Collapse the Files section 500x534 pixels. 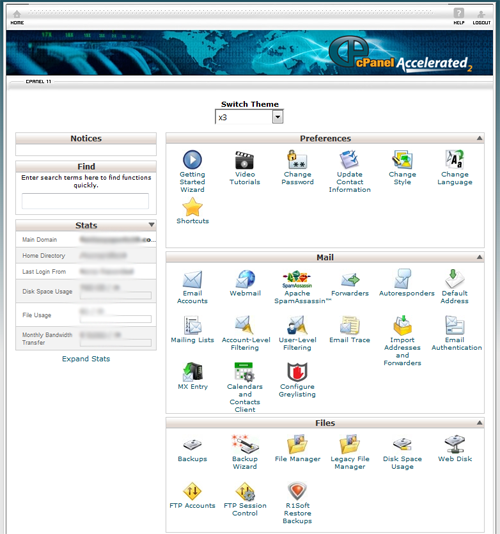click(x=479, y=423)
